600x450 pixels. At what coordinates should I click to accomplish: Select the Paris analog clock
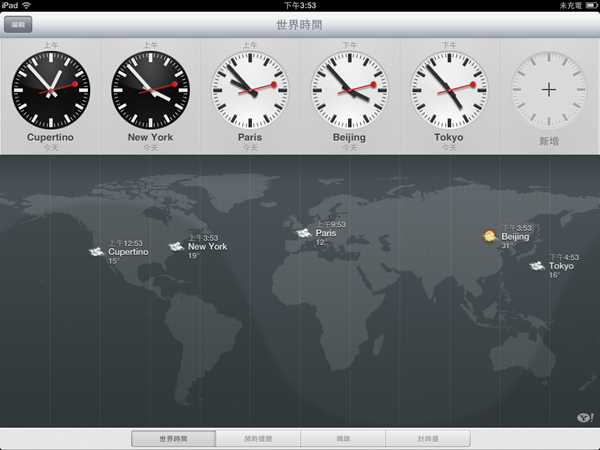point(250,88)
